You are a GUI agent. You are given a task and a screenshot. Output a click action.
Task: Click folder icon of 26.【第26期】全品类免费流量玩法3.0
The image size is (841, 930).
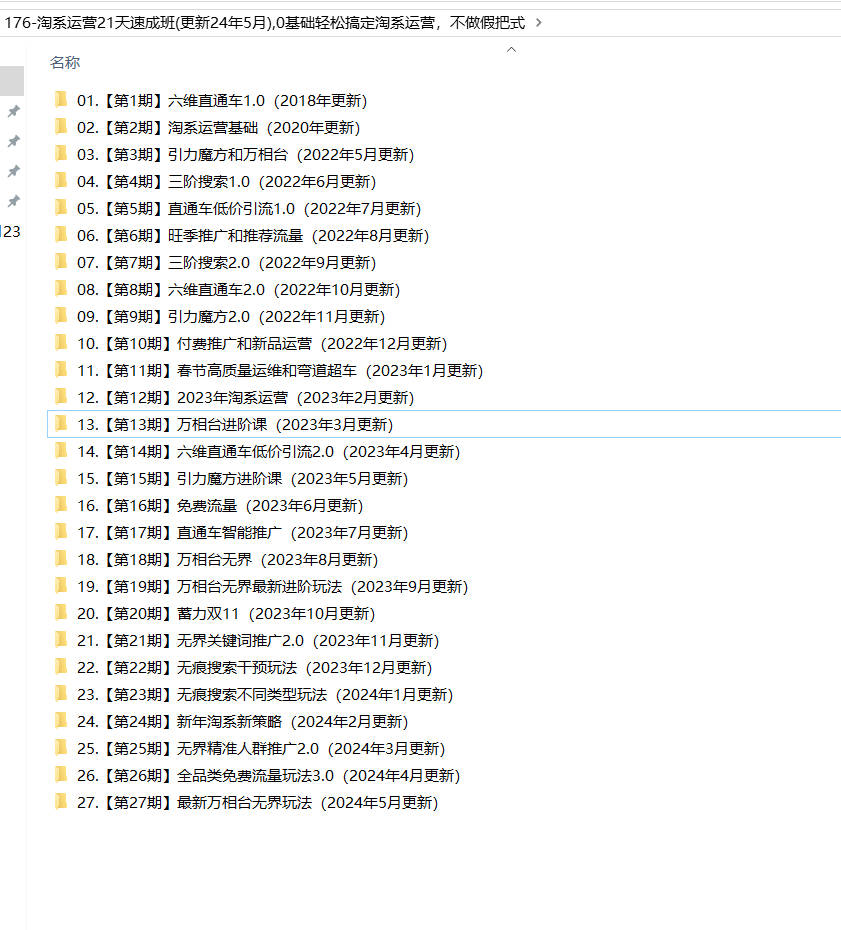pyautogui.click(x=61, y=774)
